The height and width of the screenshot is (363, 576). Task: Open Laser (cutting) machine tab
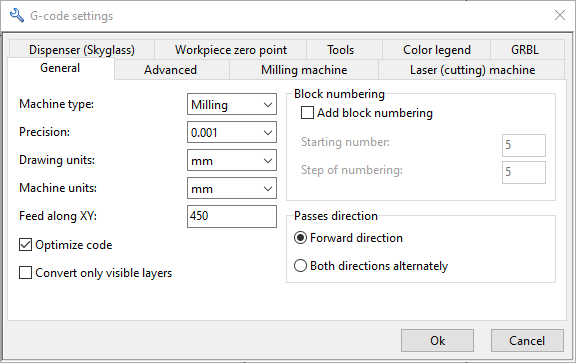tap(472, 70)
